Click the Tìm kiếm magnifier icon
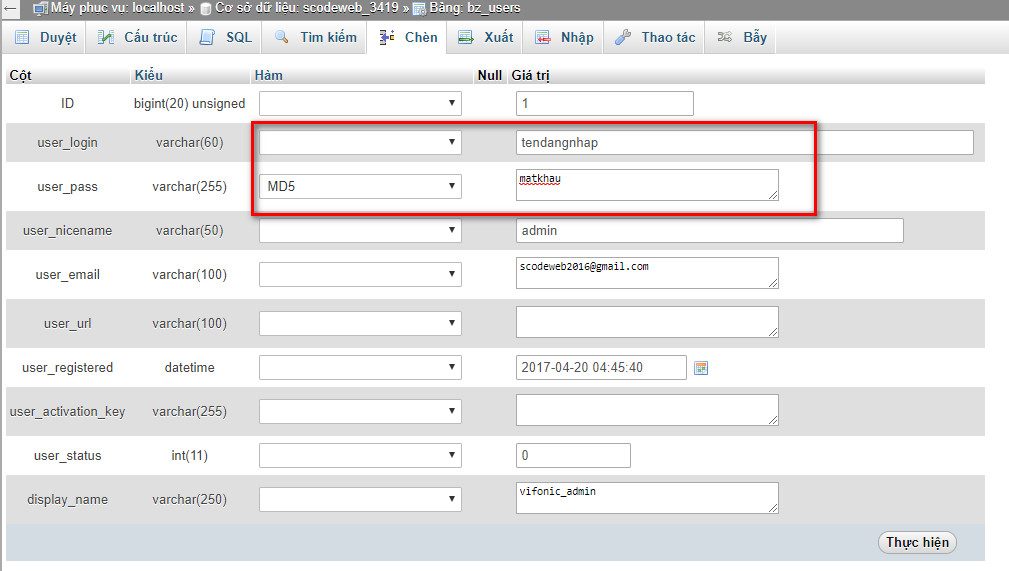Screen dimensions: 1009x571 pyautogui.click(x=282, y=38)
